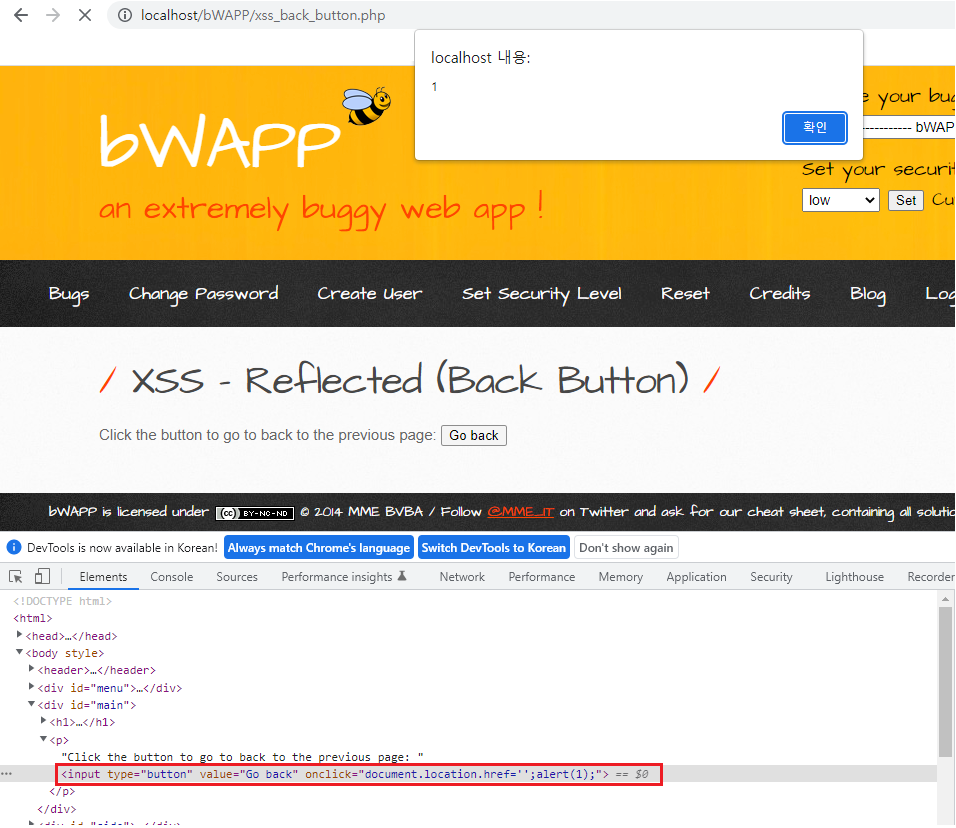Select the "Click the button to go" text node
The width and height of the screenshot is (956, 828).
(x=242, y=757)
